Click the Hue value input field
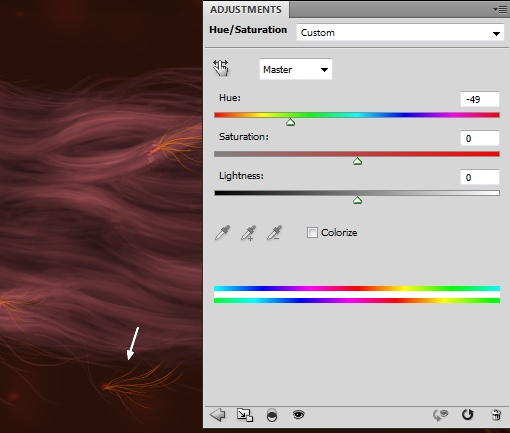Viewport: 510px width, 433px height. pos(480,99)
